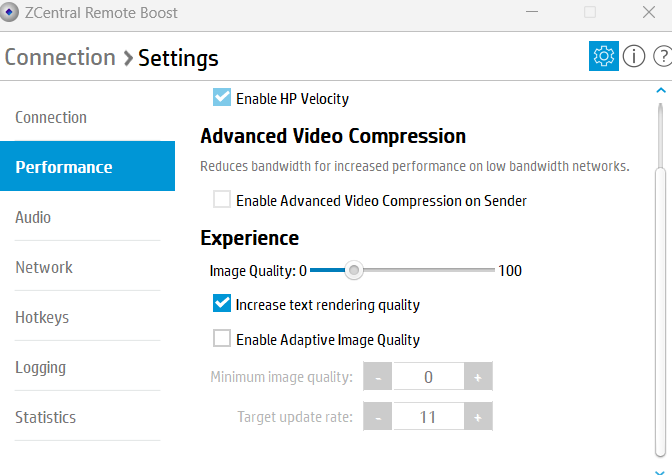Click the information (i) icon
Viewport: 672px width, 475px height.
(634, 56)
